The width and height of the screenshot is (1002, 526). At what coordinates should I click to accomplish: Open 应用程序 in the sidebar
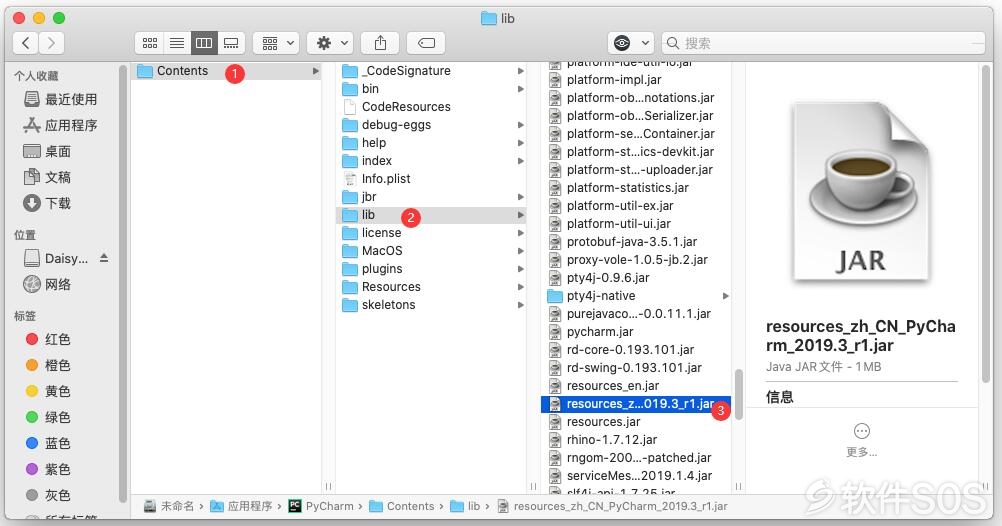[x=61, y=125]
